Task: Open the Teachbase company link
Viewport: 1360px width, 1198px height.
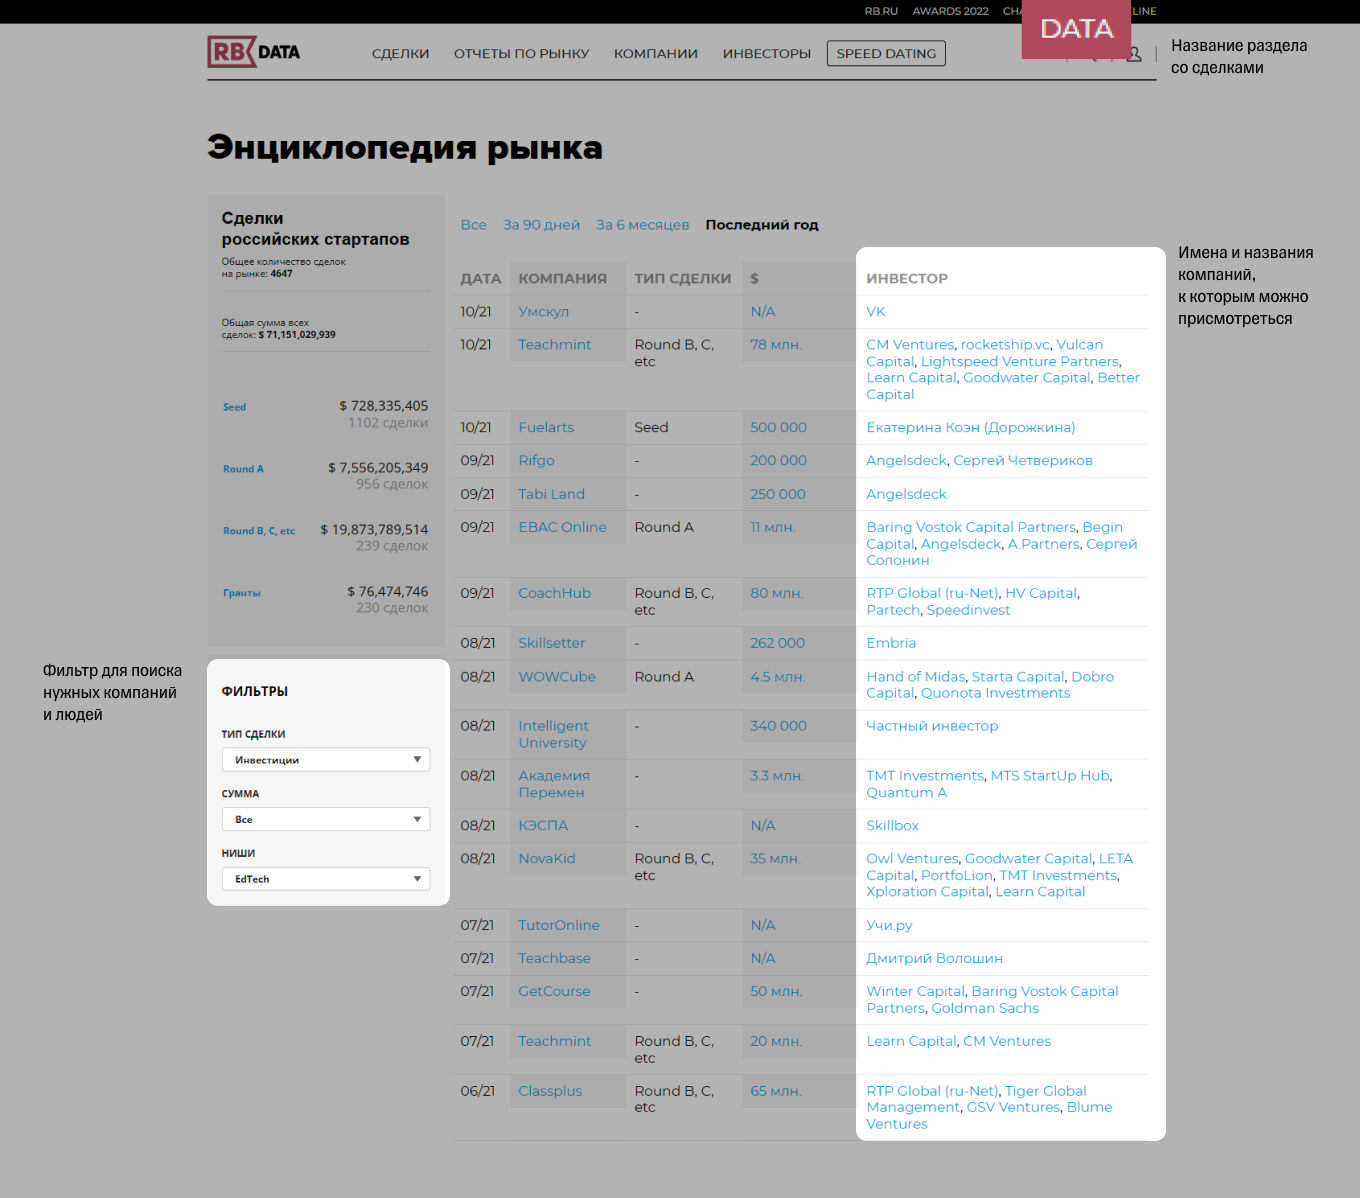Action: pyautogui.click(x=554, y=959)
